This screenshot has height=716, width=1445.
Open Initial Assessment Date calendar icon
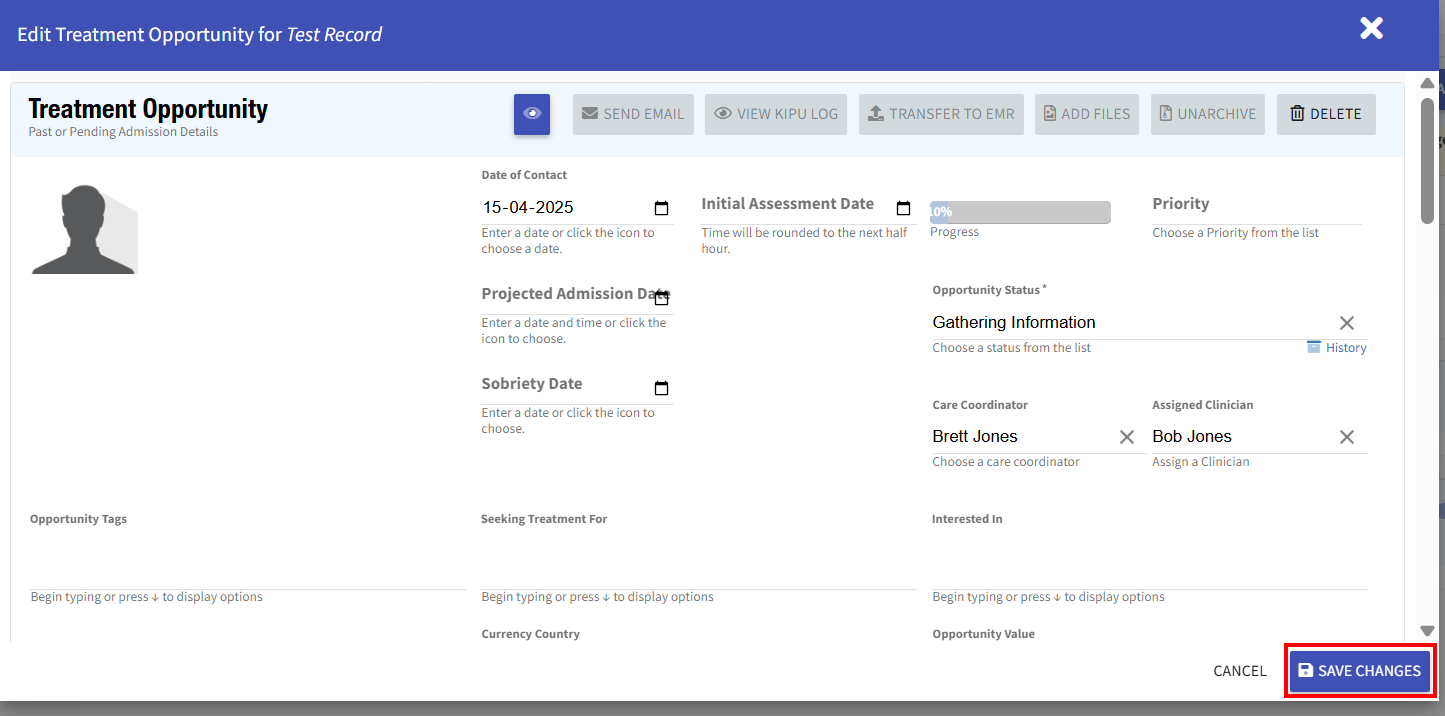click(x=903, y=208)
